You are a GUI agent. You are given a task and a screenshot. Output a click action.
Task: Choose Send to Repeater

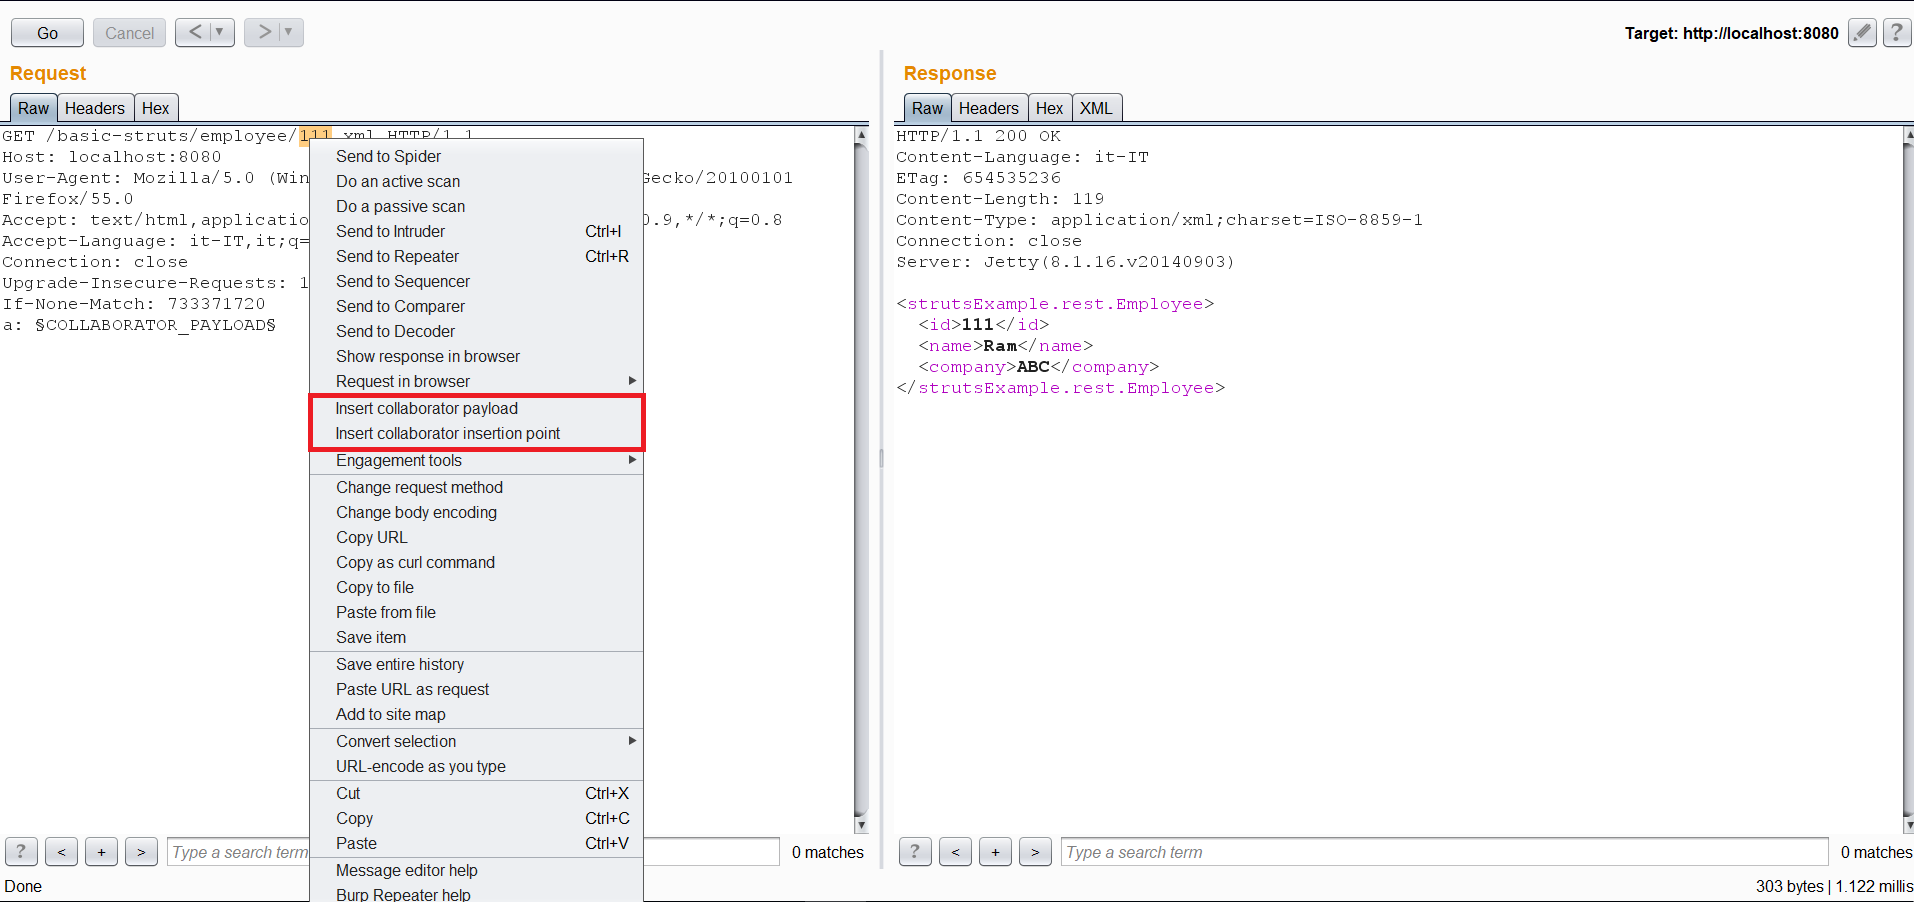pos(476,256)
